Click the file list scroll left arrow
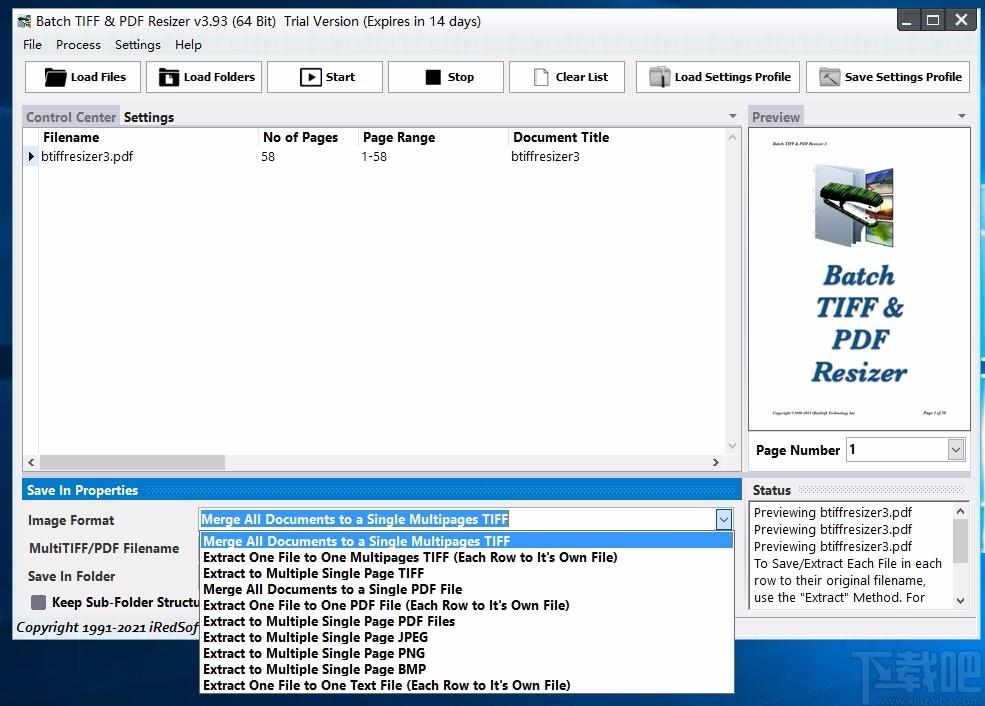This screenshot has height=706, width=985. pyautogui.click(x=31, y=462)
